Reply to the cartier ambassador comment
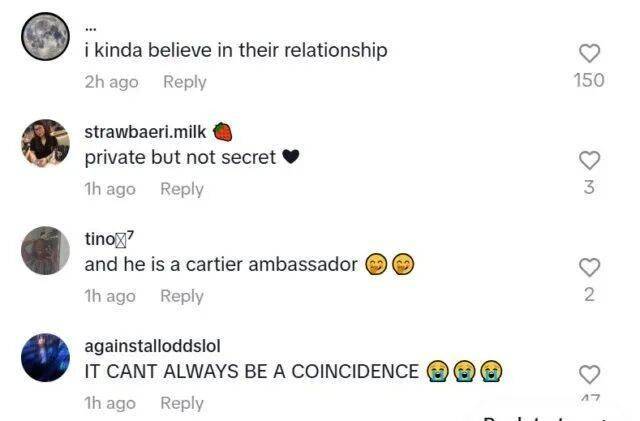The image size is (640, 421). pos(182,296)
